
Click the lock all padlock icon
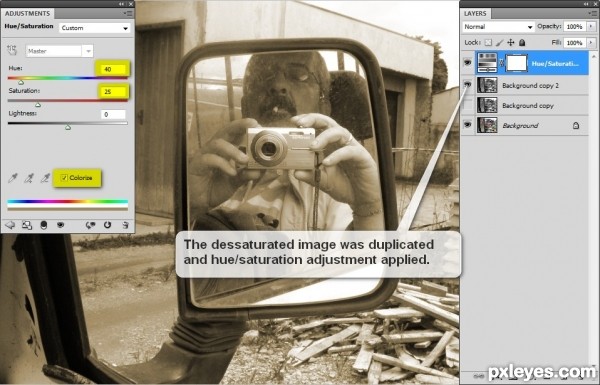click(522, 42)
